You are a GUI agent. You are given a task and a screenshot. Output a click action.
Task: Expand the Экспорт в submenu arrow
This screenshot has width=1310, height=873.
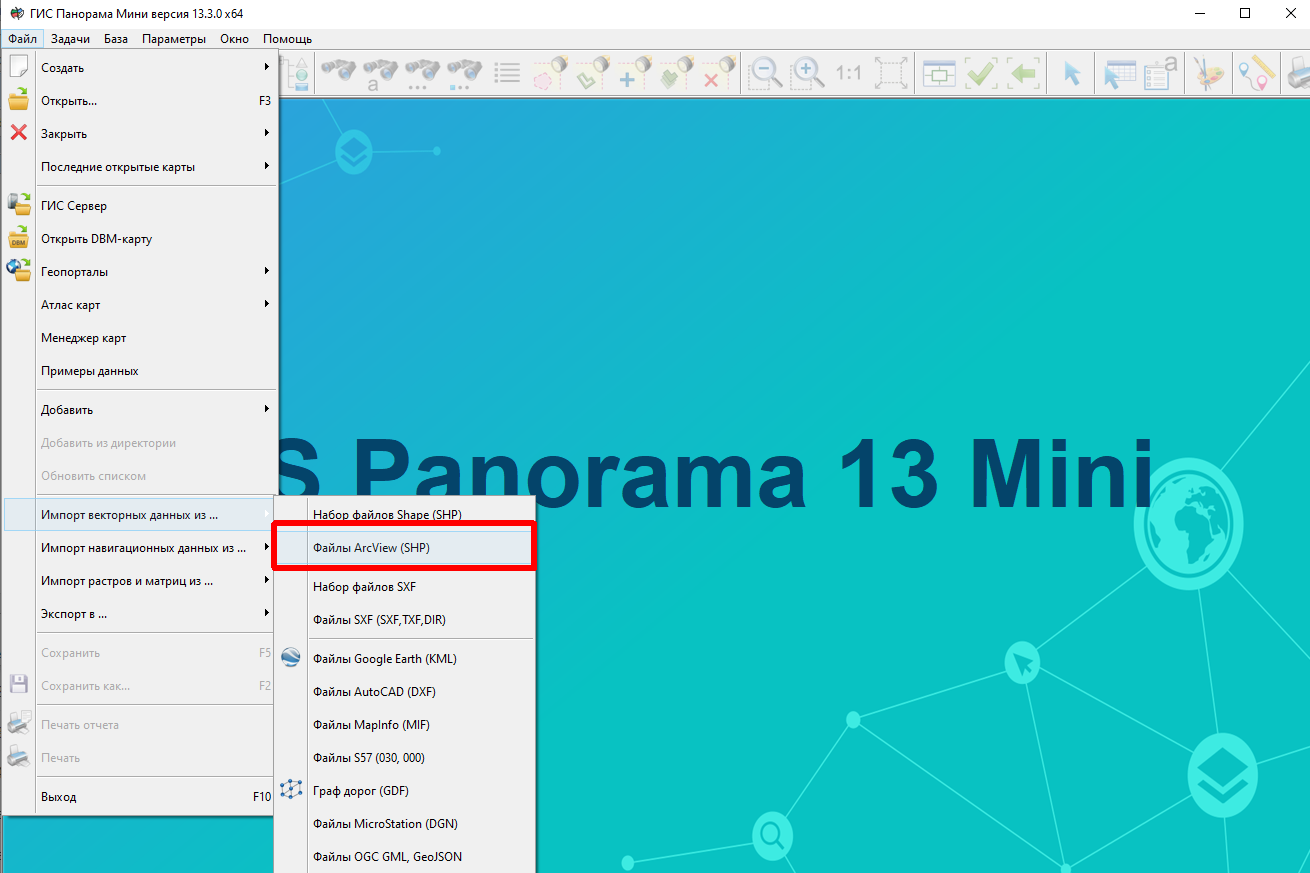pyautogui.click(x=266, y=613)
